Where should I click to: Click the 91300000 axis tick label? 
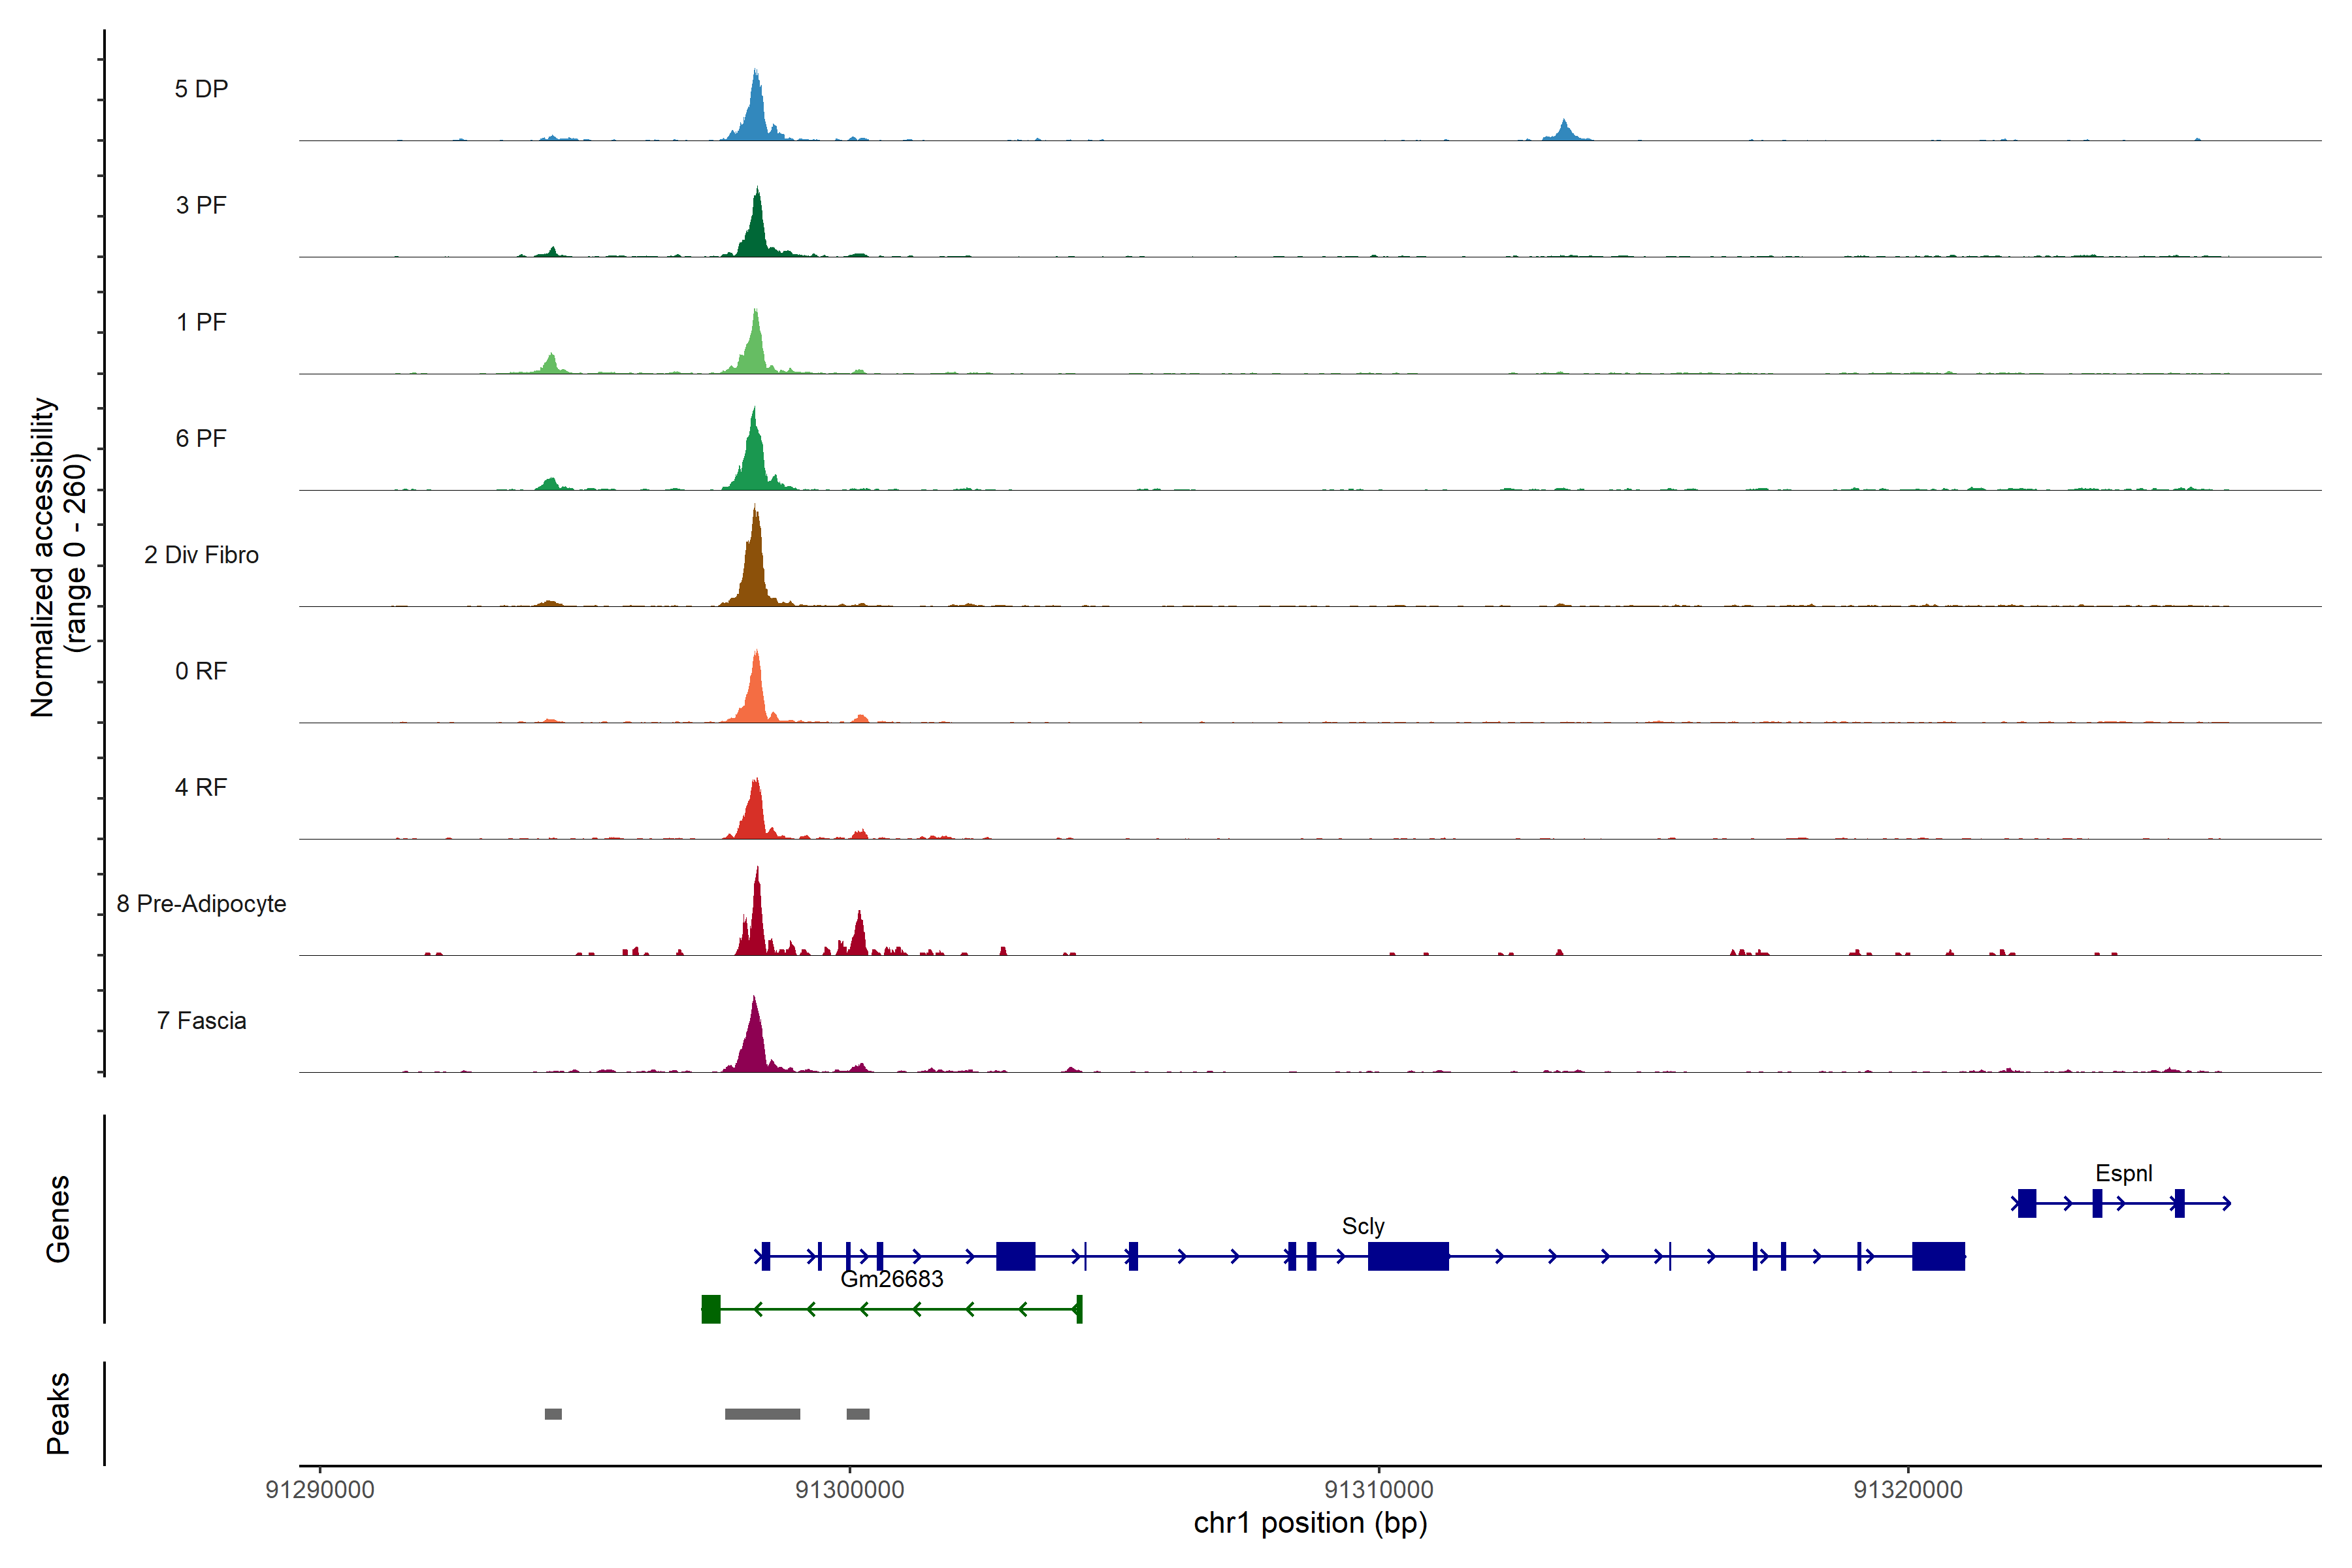click(x=849, y=1490)
